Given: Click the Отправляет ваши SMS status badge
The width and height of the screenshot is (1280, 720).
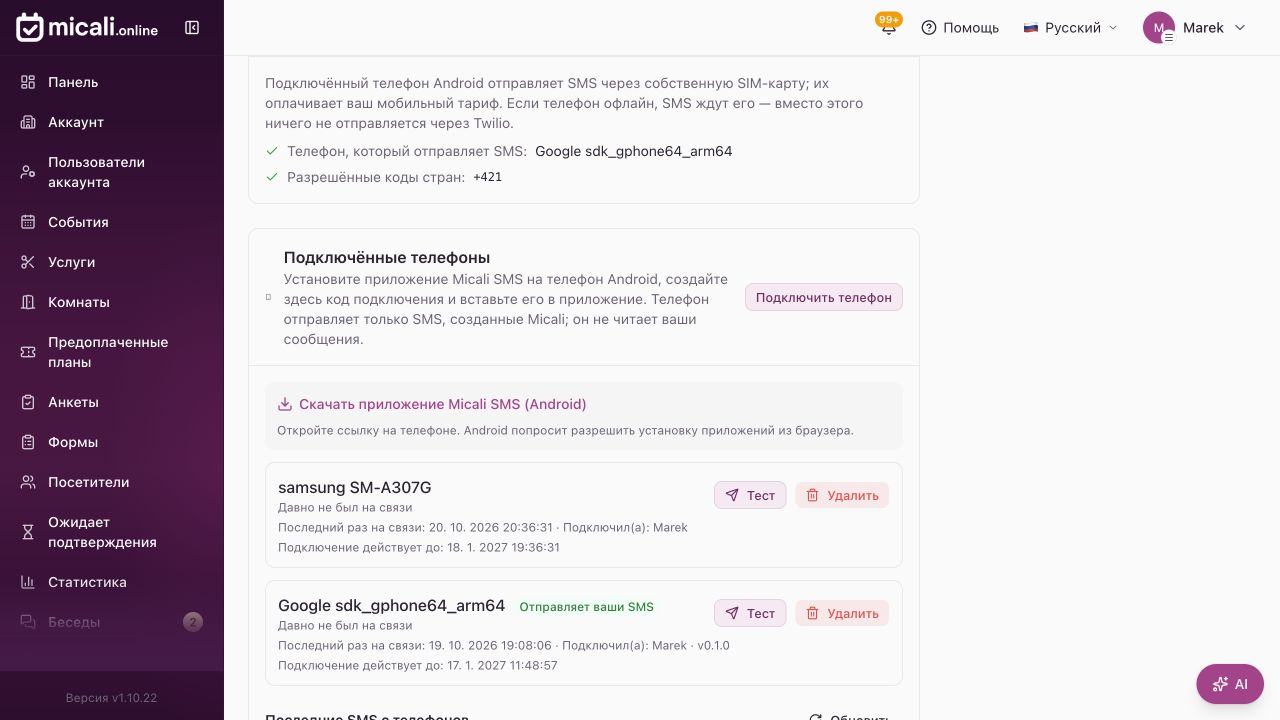Looking at the screenshot, I should tap(587, 607).
